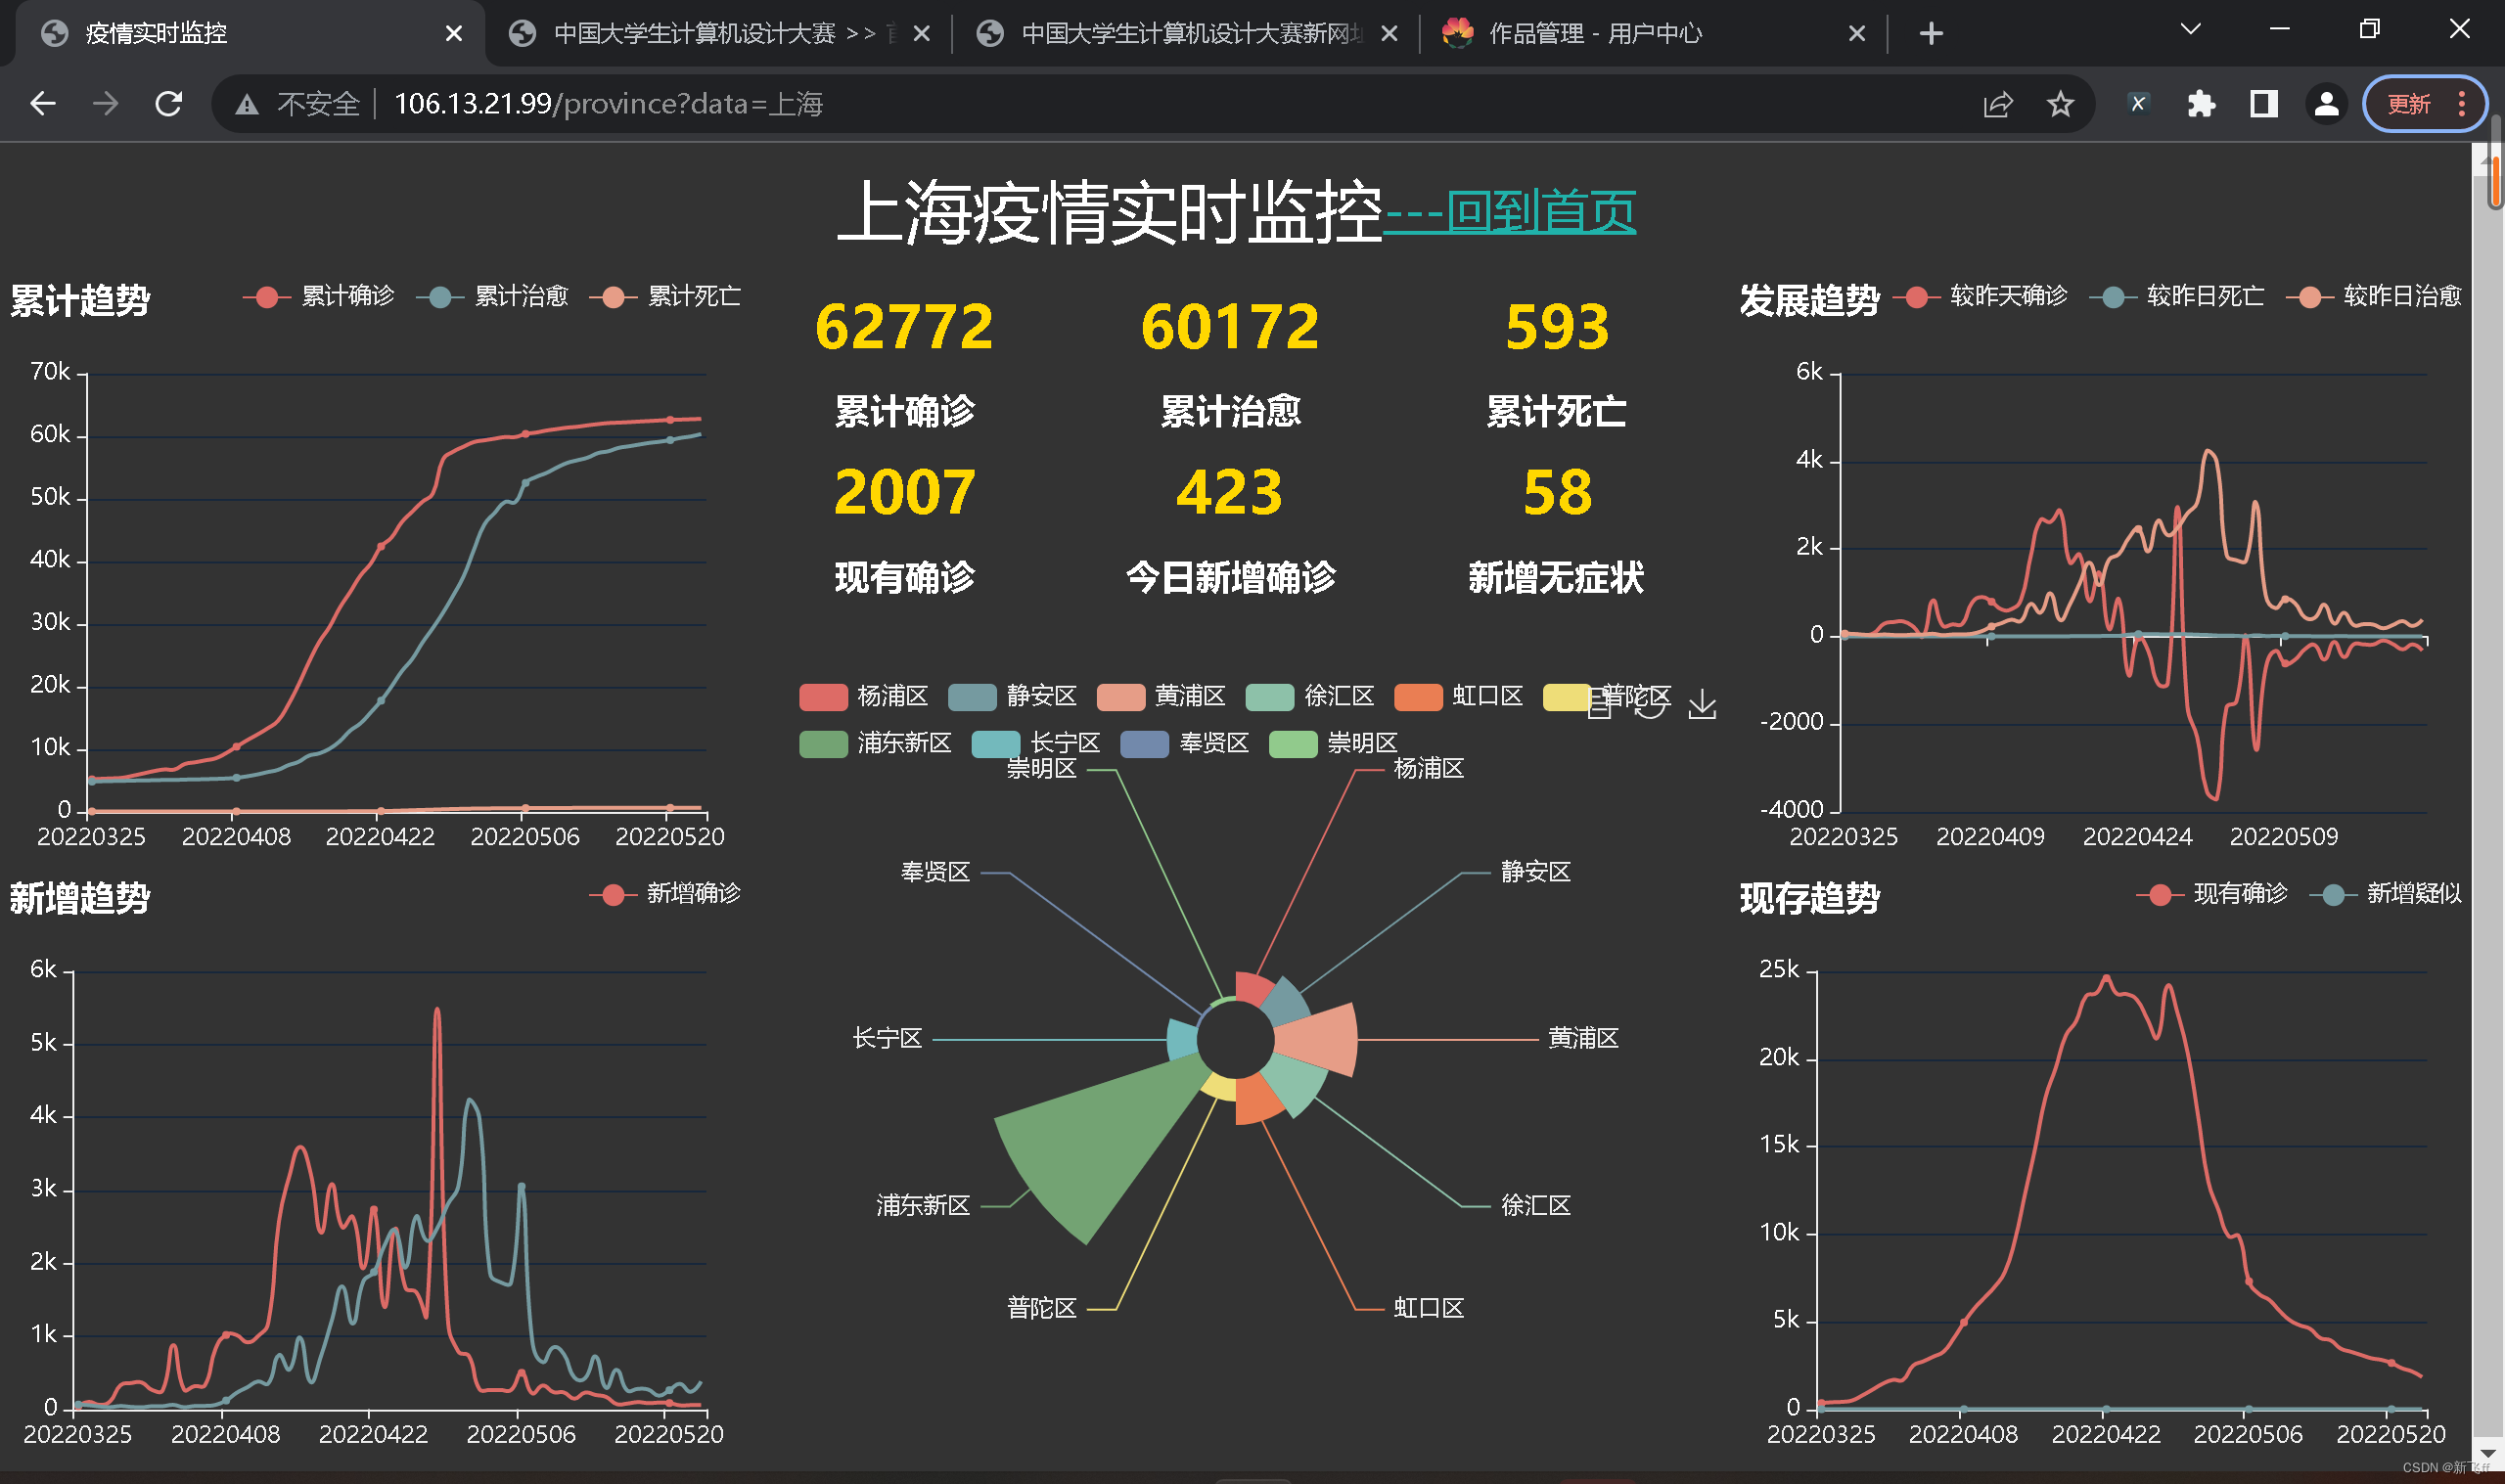This screenshot has height=1484, width=2505.
Task: Switch to 作品管理 - 用户中心 tab
Action: (1594, 34)
